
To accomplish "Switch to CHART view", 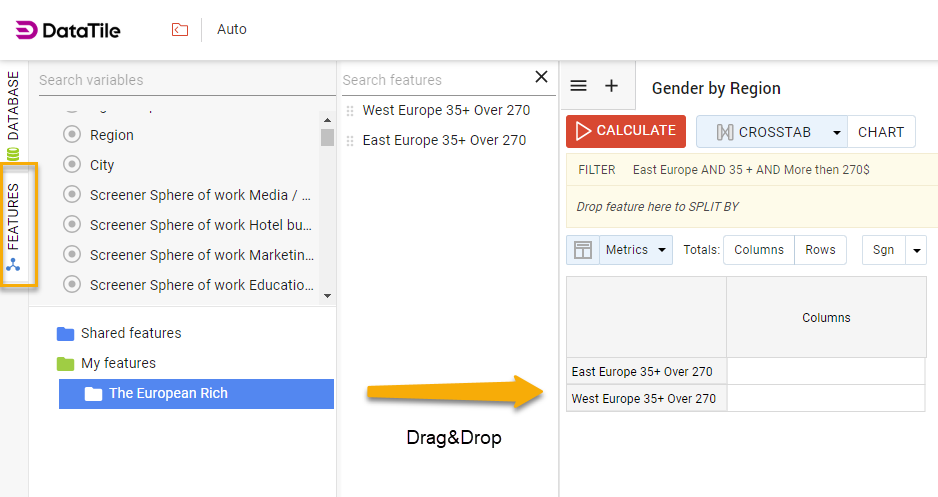I will (x=880, y=132).
